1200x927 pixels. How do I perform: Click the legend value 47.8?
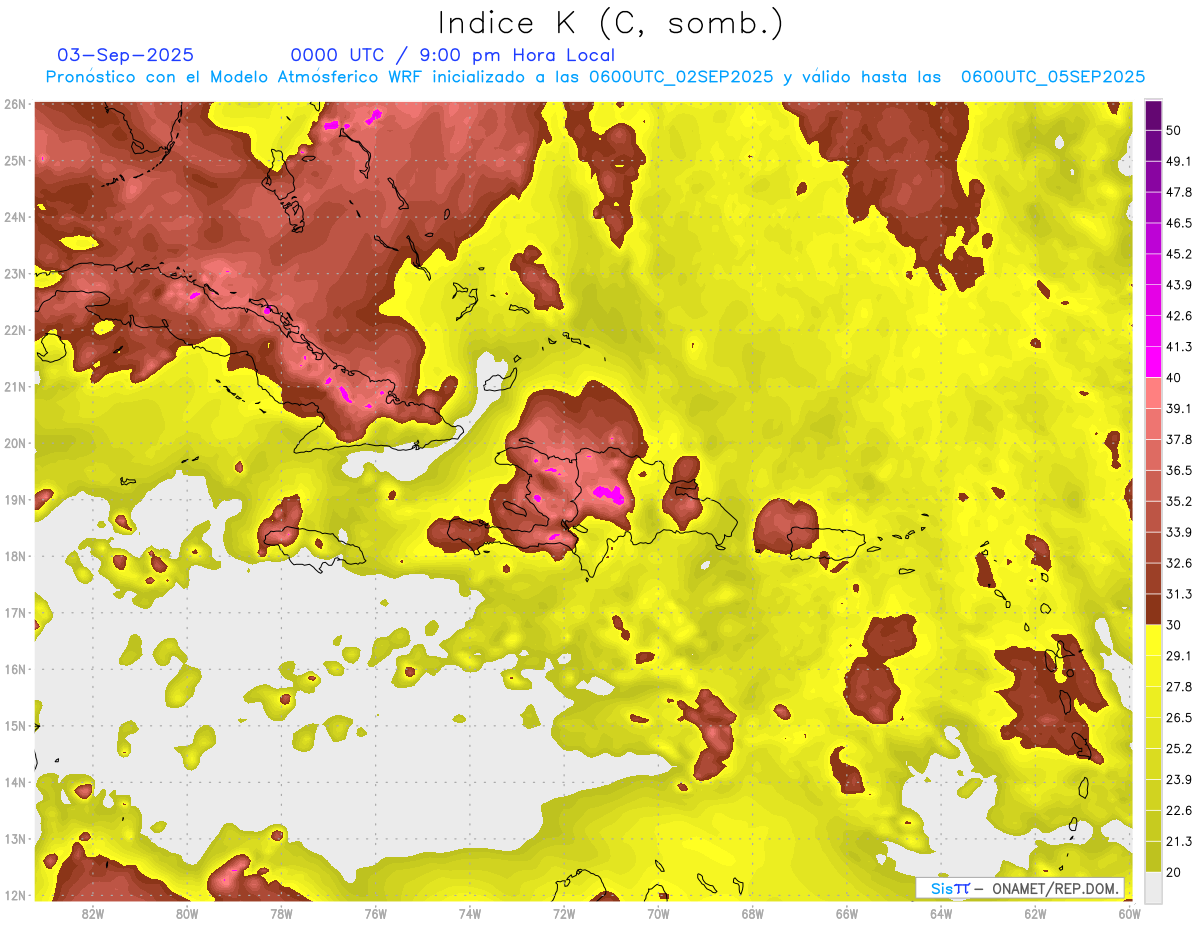tap(1179, 192)
